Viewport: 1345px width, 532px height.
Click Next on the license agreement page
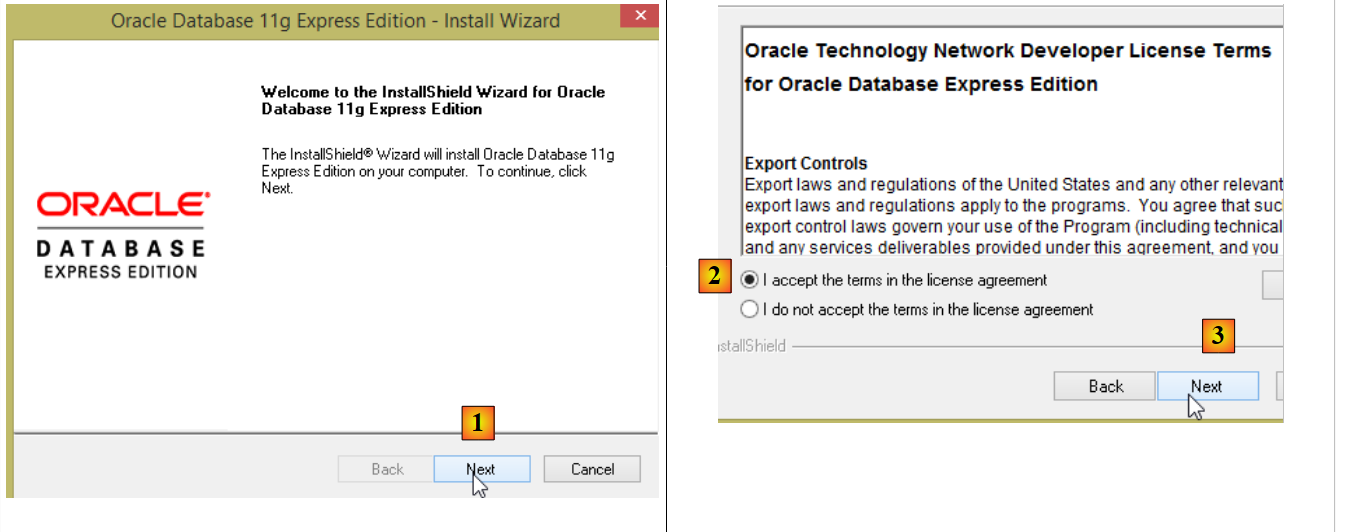pyautogui.click(x=1207, y=386)
